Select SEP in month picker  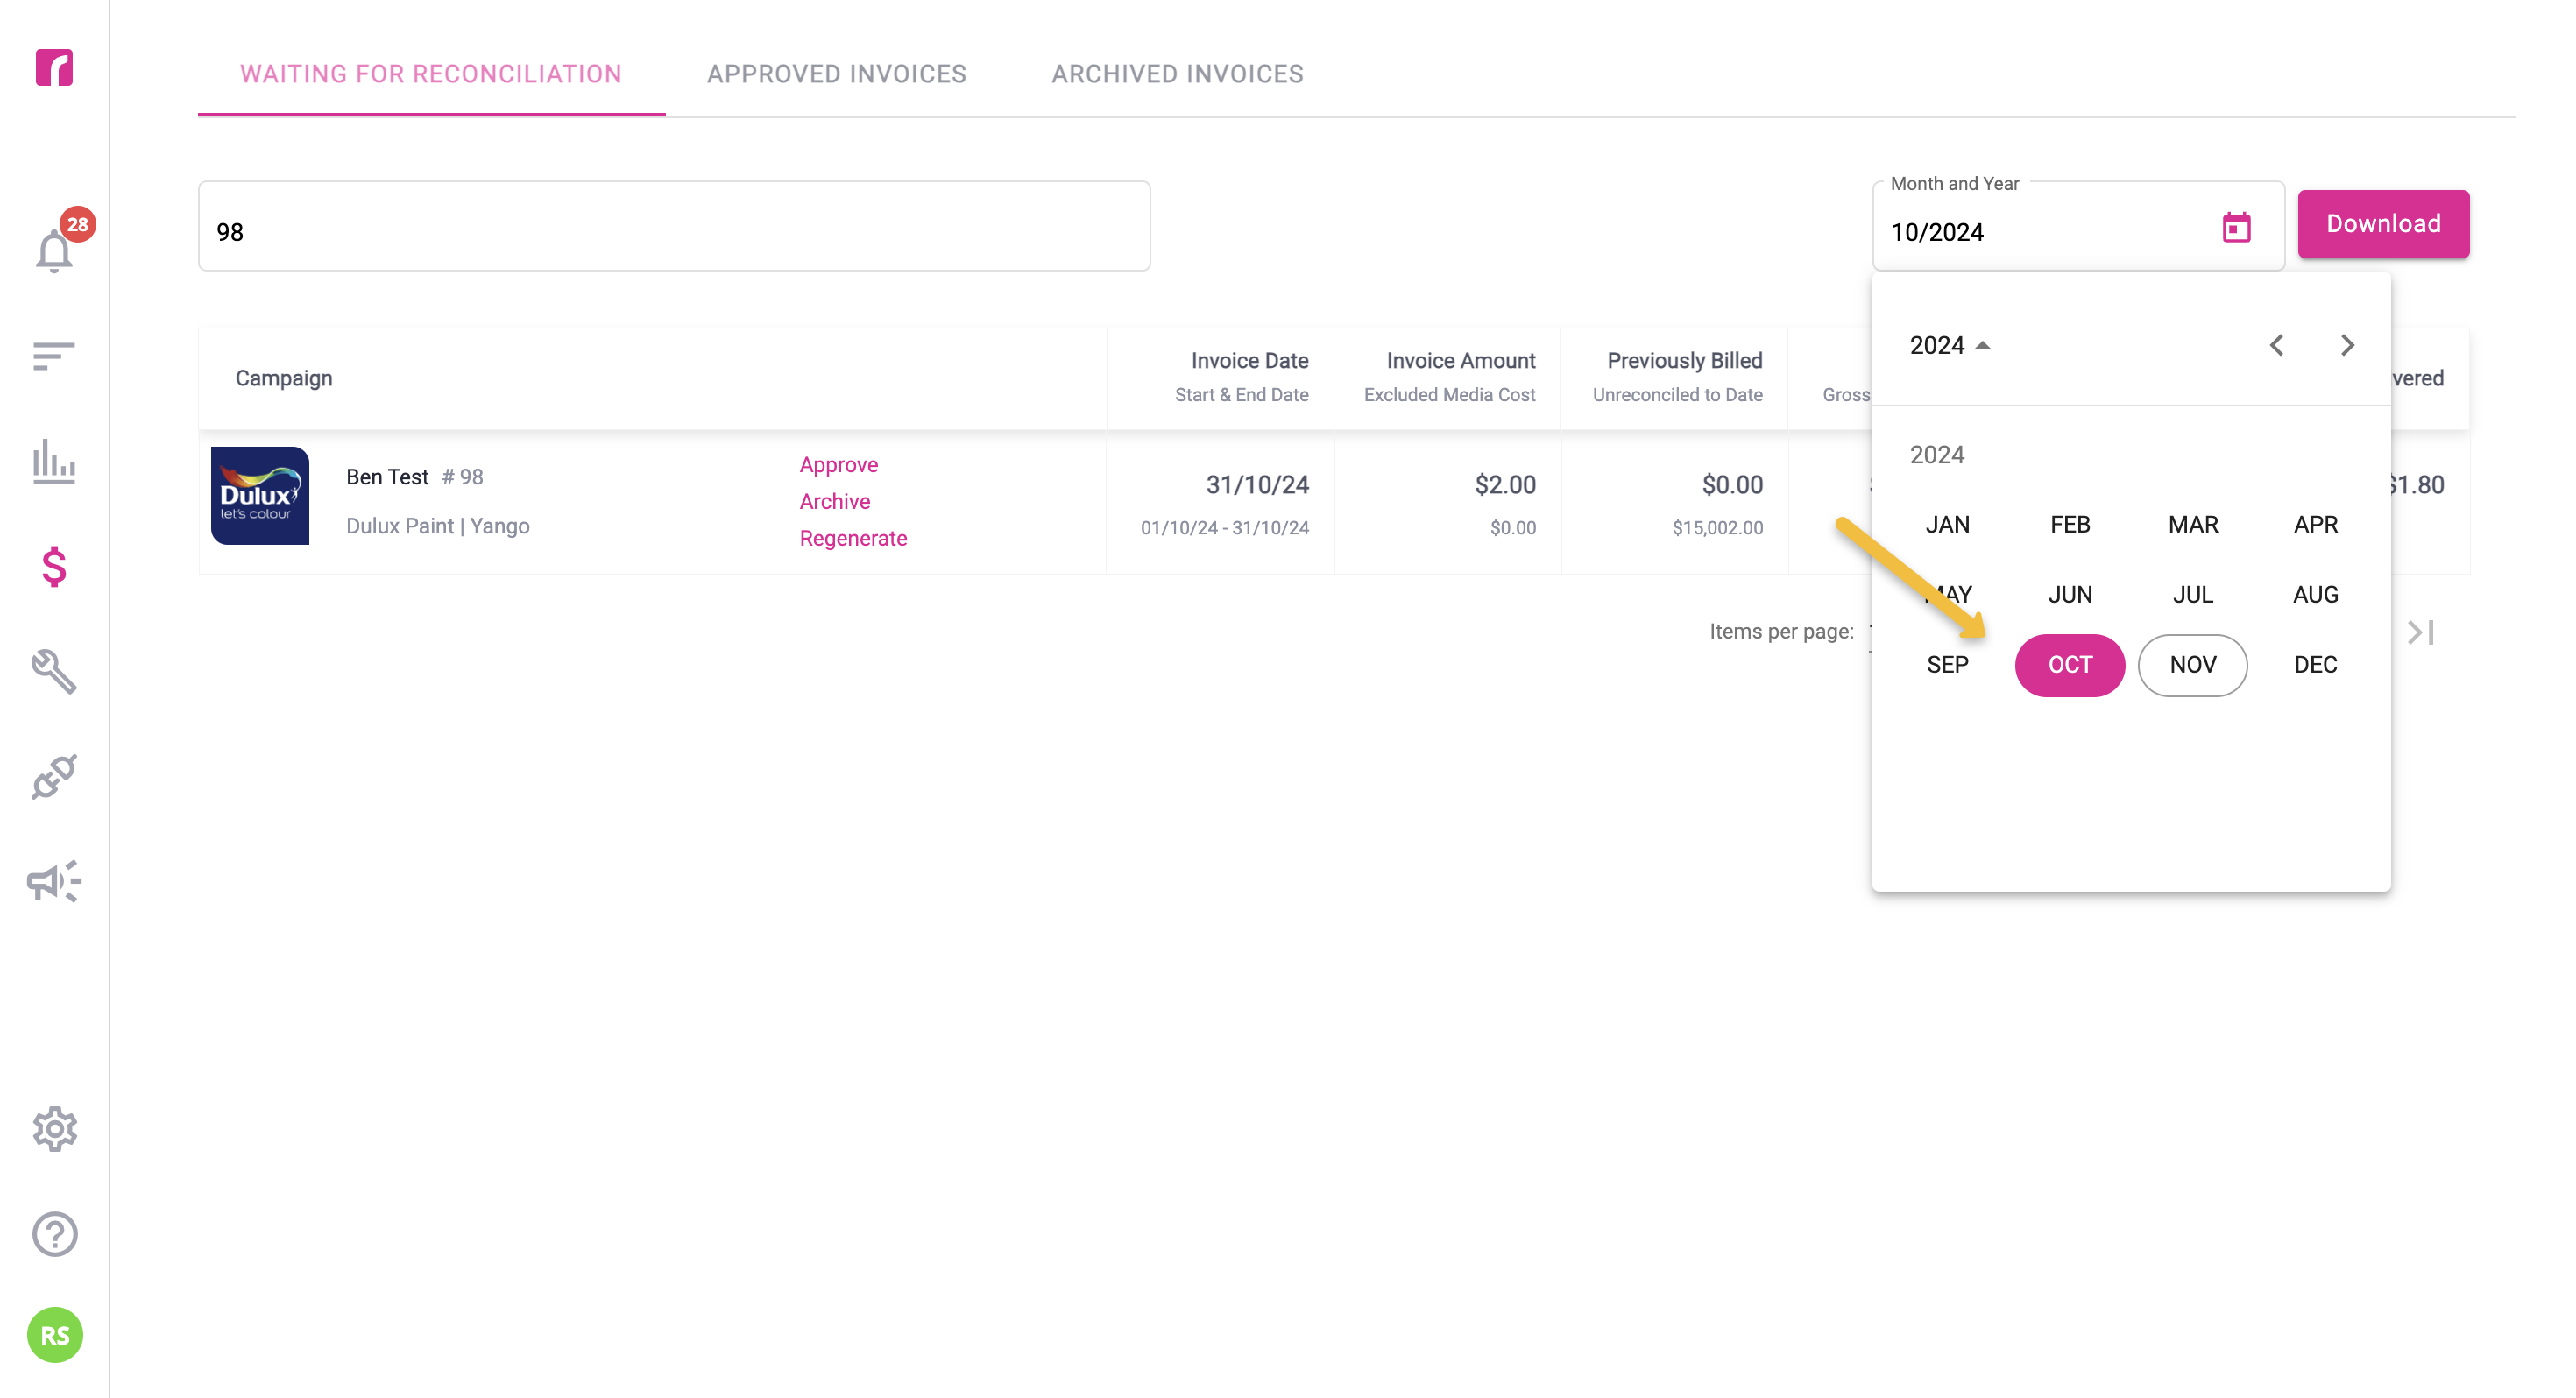(1948, 665)
